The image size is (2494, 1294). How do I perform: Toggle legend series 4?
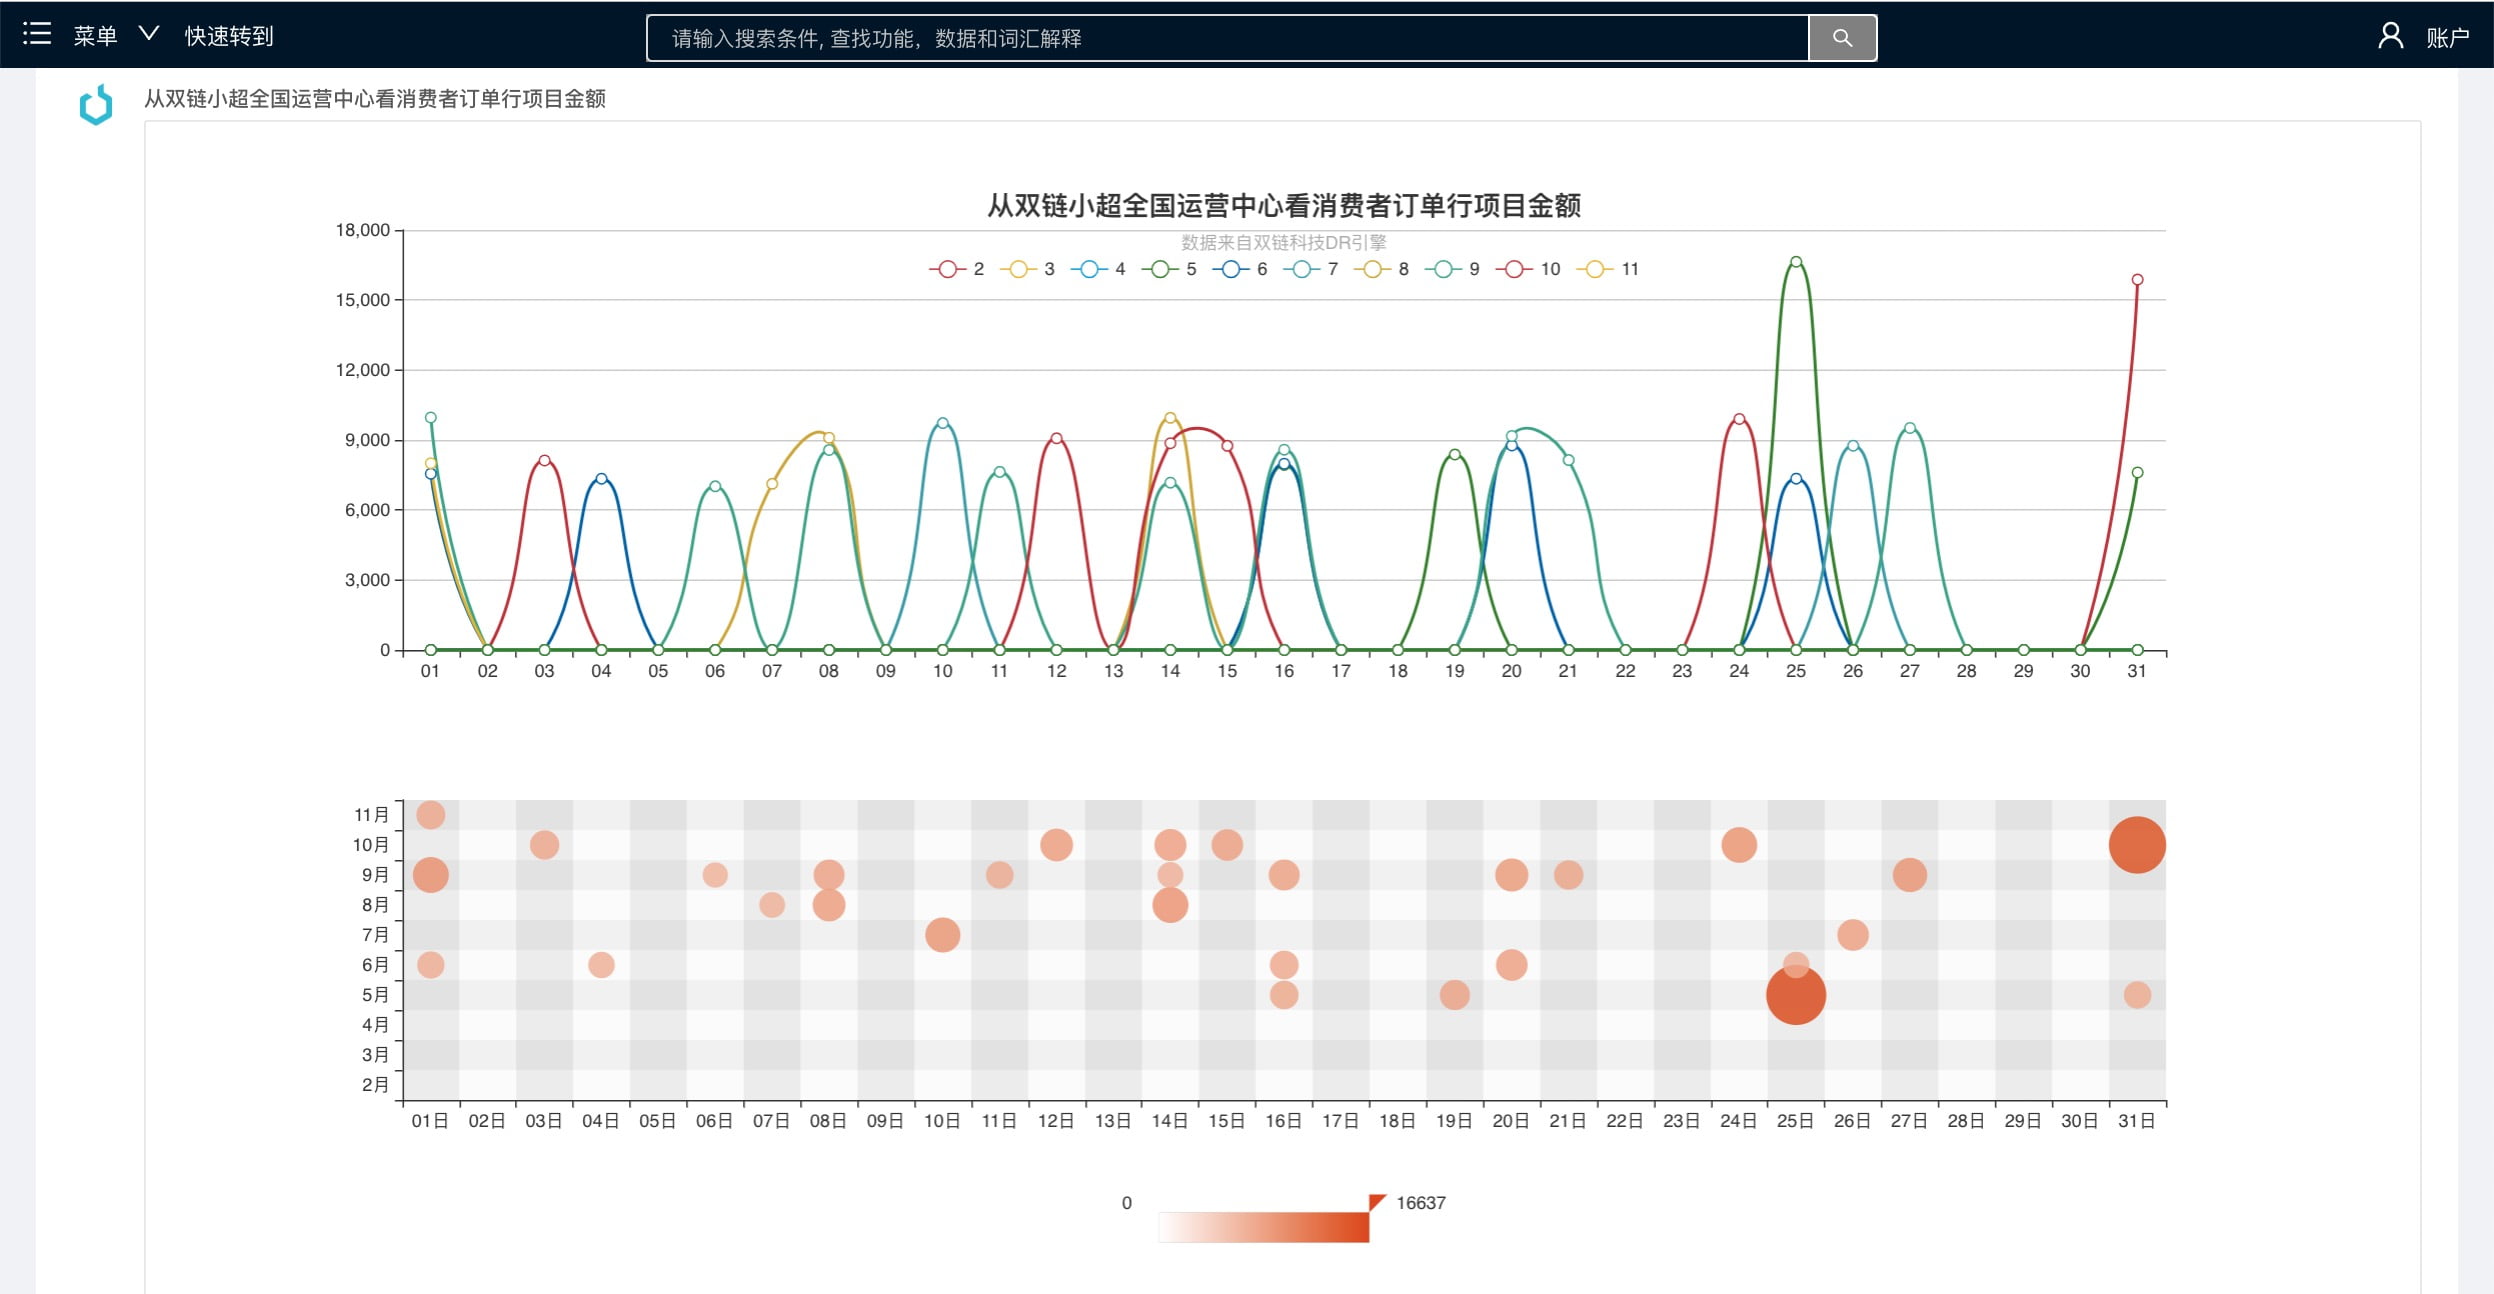[x=1098, y=269]
